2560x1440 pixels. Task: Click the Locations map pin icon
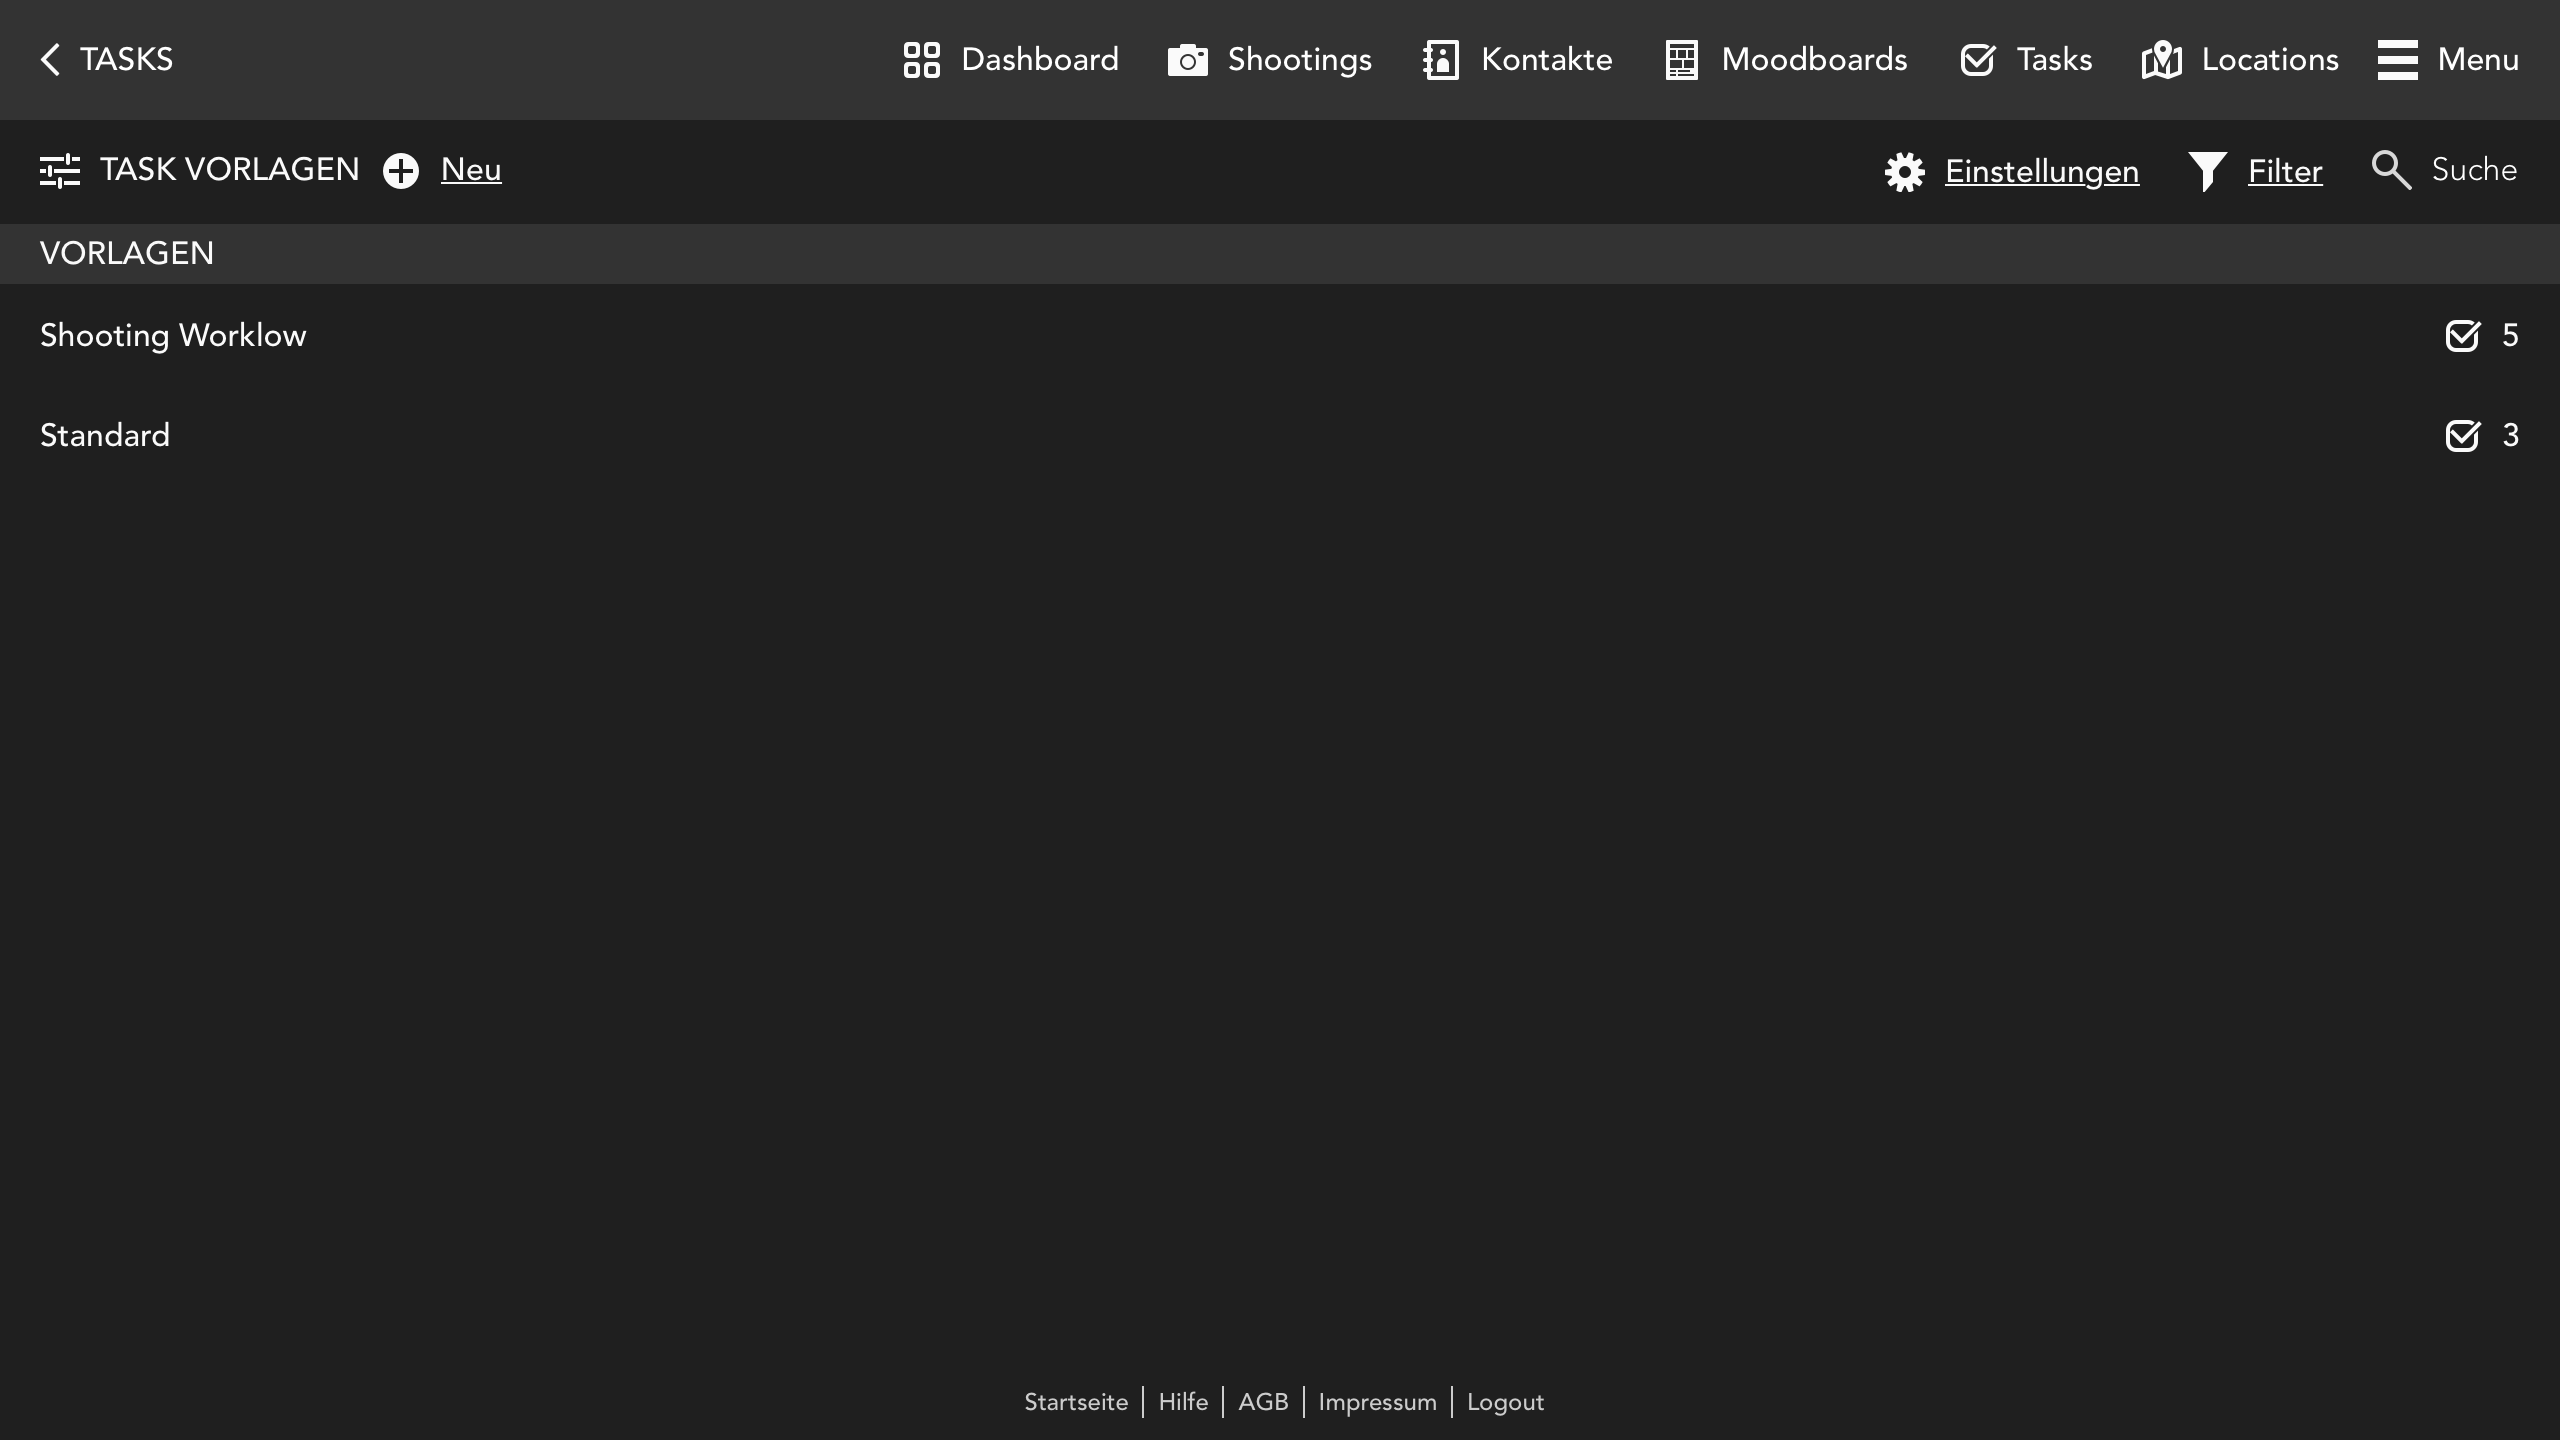pyautogui.click(x=2161, y=60)
